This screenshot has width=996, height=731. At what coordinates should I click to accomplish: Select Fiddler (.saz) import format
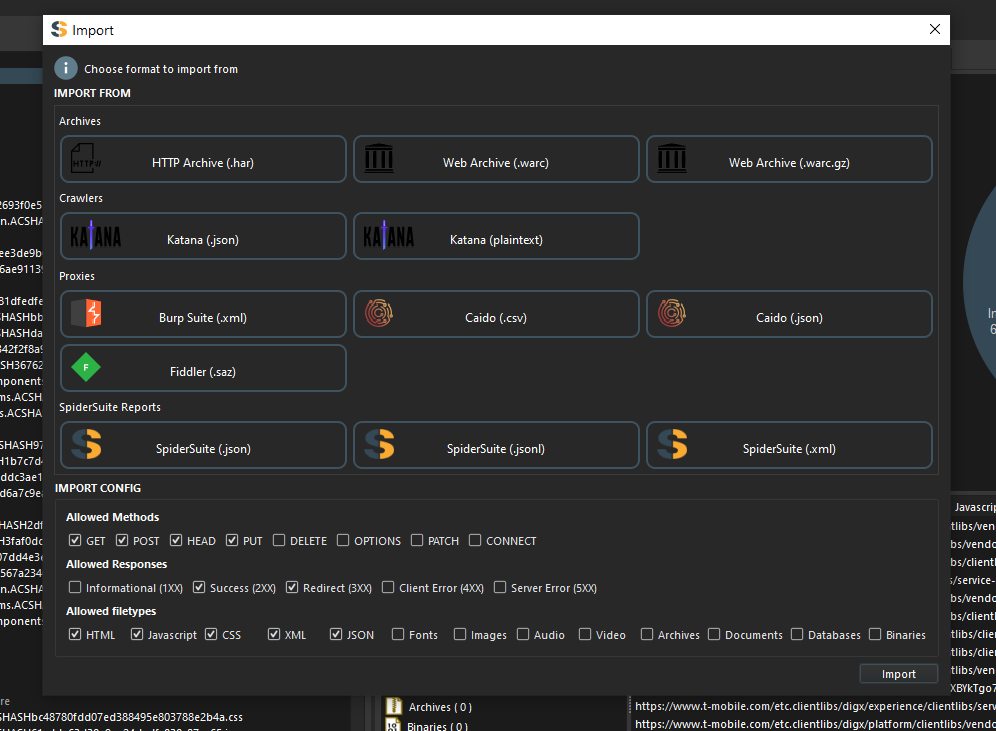pos(203,368)
